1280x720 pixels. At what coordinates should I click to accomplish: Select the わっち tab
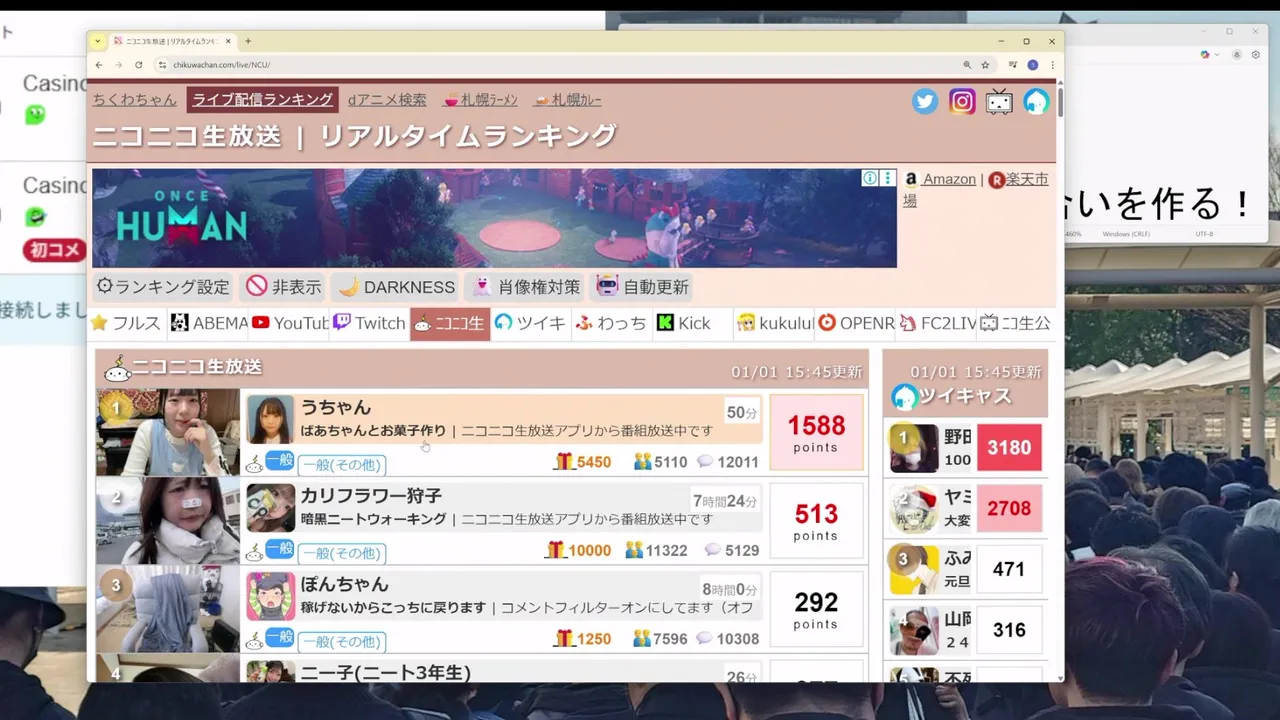coord(611,323)
